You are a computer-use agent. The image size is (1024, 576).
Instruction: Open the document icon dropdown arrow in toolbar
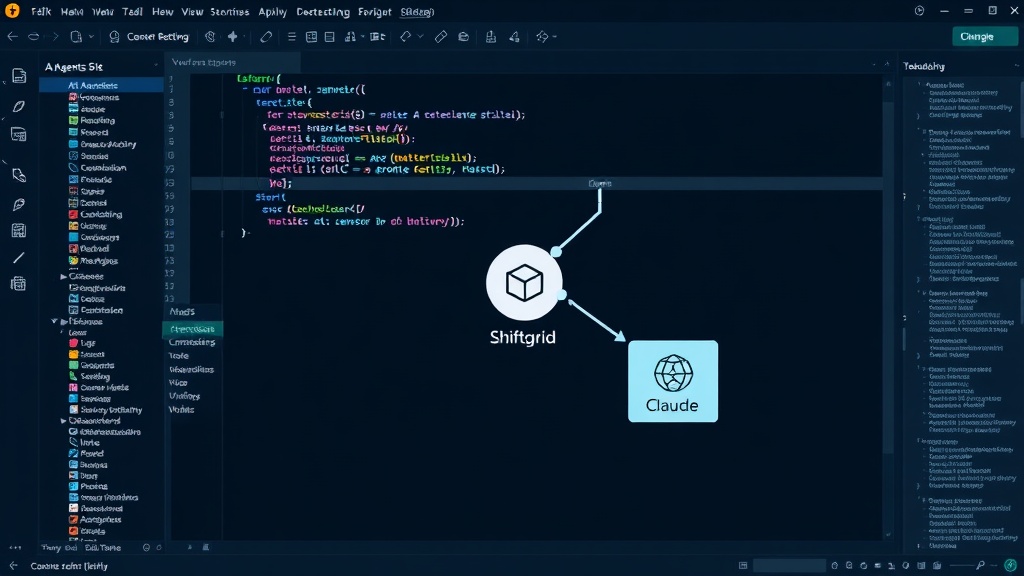91,37
